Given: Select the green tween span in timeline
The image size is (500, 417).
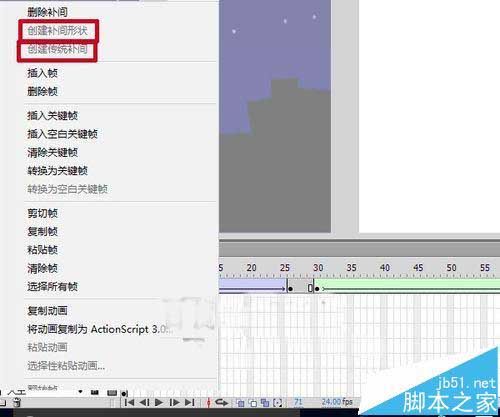Looking at the screenshot, I should [x=407, y=286].
